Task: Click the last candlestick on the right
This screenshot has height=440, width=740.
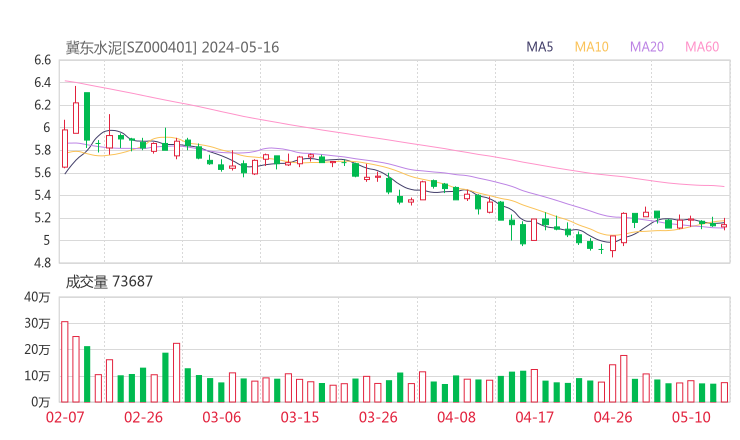Action: (x=724, y=225)
